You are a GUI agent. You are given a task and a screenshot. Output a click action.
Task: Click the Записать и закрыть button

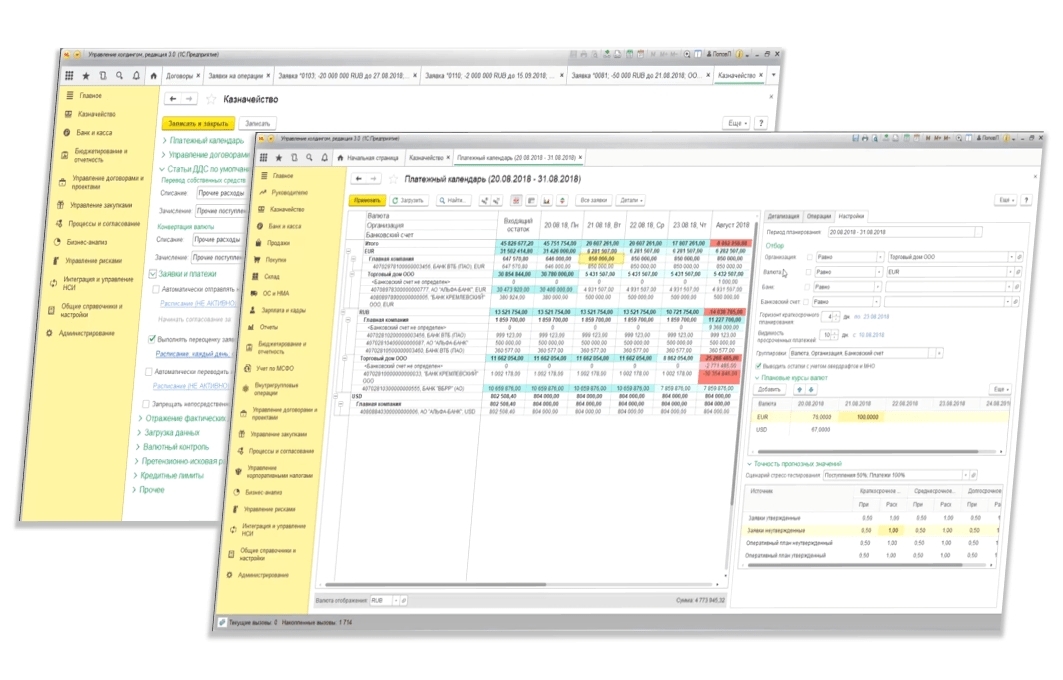pyautogui.click(x=198, y=123)
